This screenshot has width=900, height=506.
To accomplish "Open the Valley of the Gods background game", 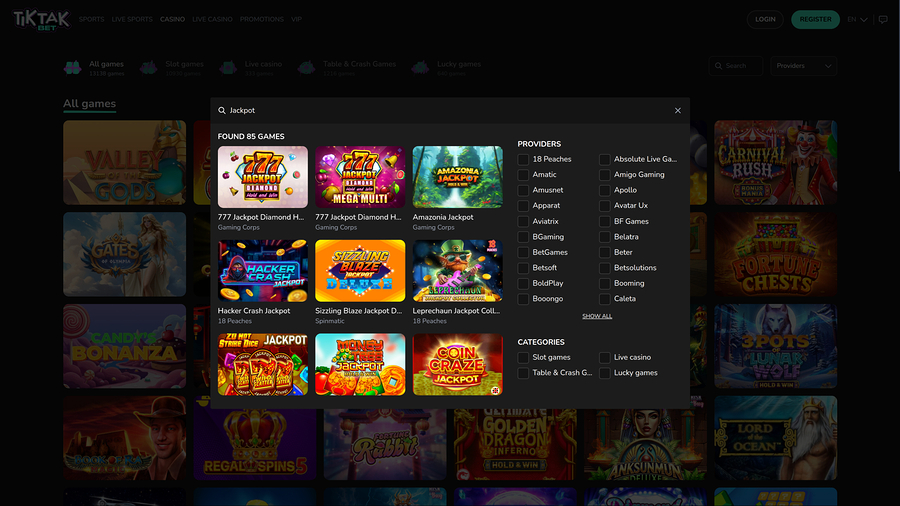I will (x=125, y=162).
